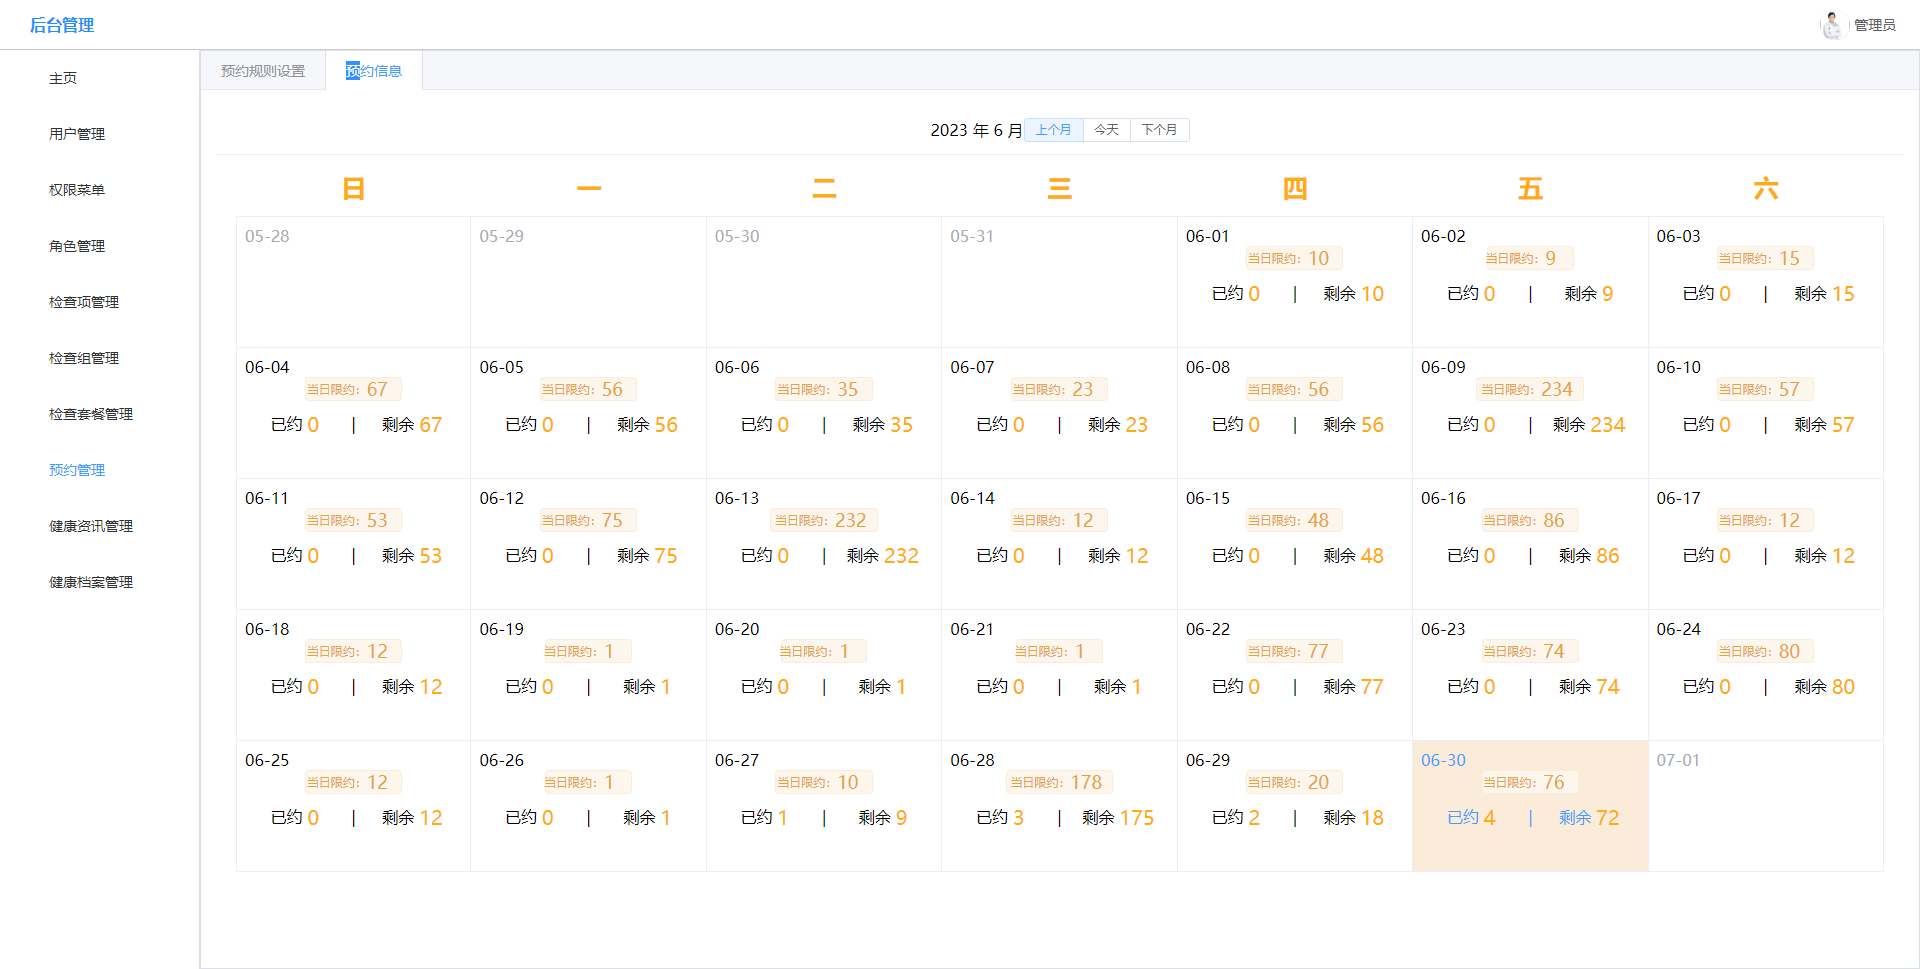1920x969 pixels.
Task: Navigate to 检查项管理
Action: pyautogui.click(x=84, y=302)
